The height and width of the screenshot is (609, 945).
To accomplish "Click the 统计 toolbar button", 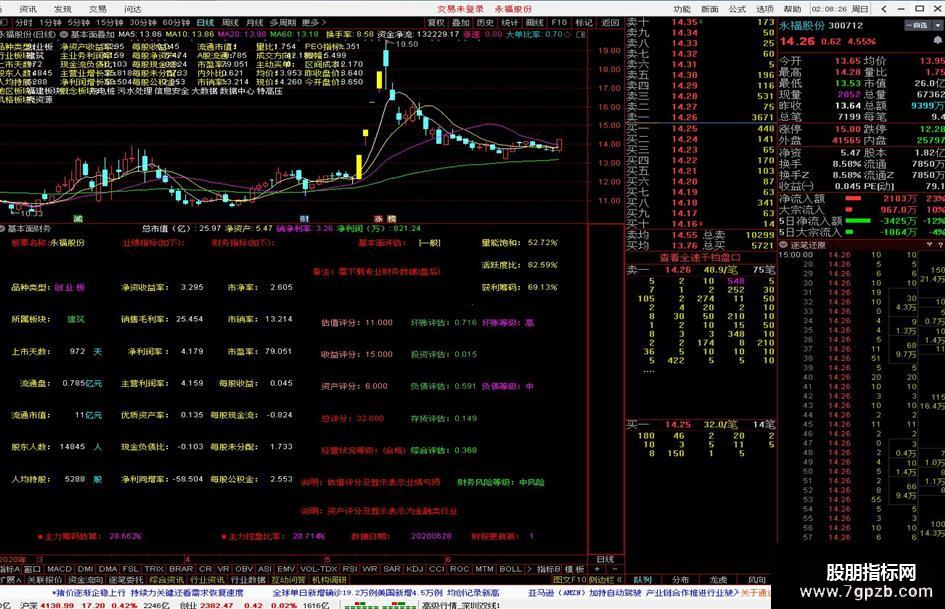I will [509, 22].
